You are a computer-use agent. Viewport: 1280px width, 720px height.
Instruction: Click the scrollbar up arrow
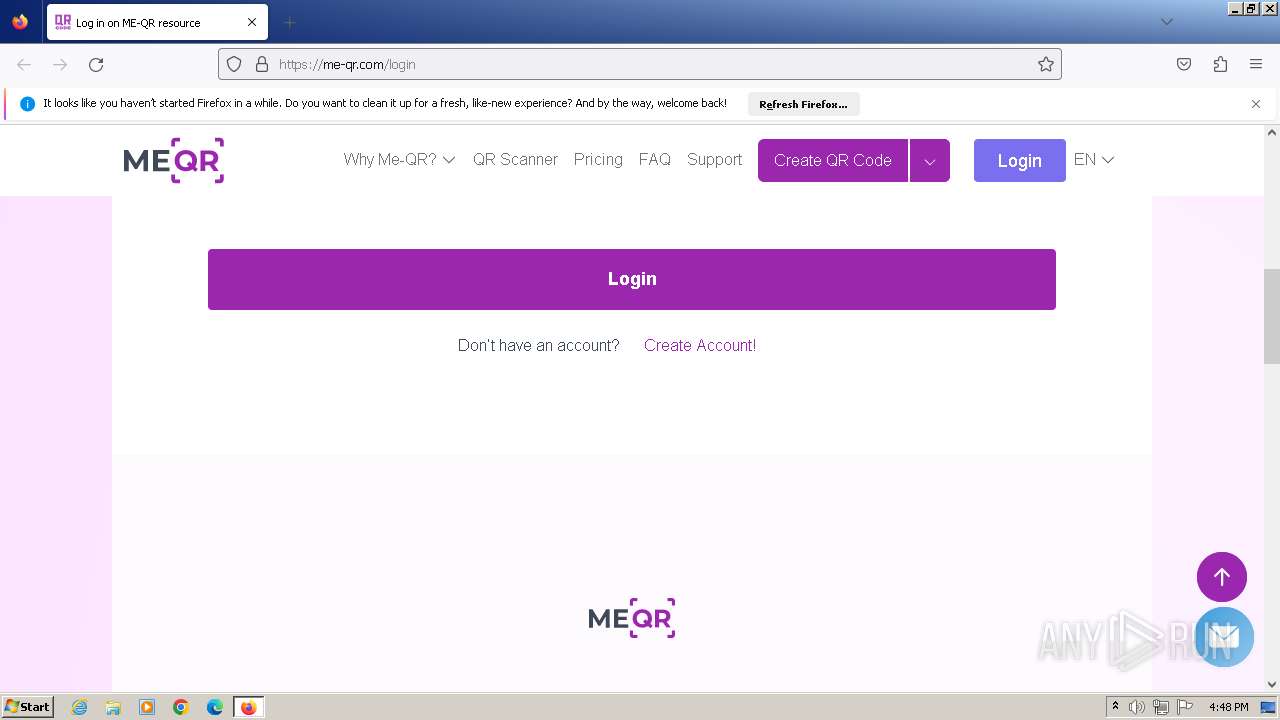pyautogui.click(x=1272, y=132)
